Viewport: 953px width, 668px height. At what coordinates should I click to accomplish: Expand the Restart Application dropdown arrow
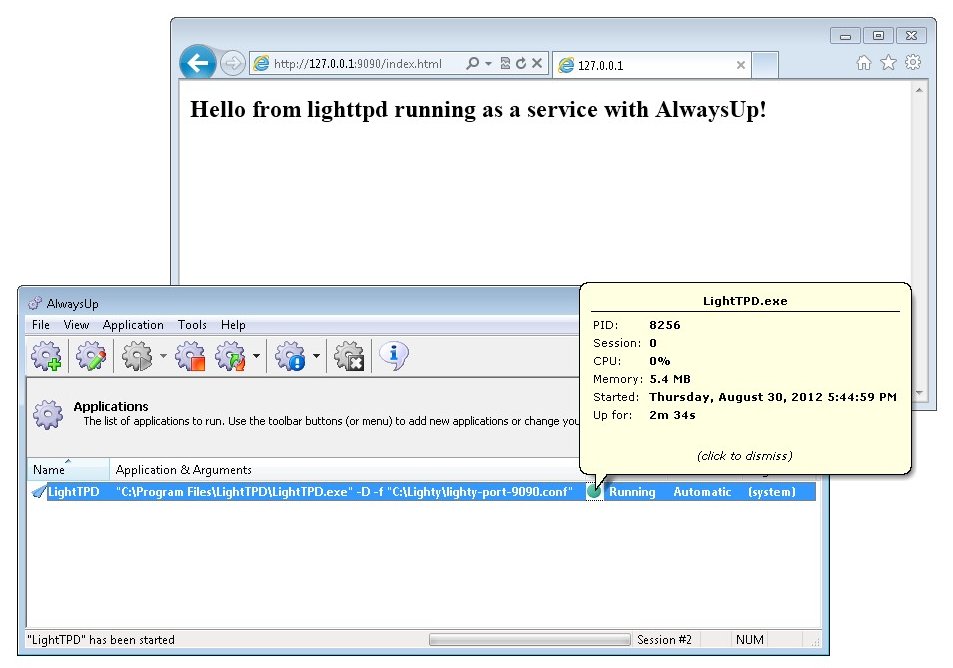(x=256, y=356)
